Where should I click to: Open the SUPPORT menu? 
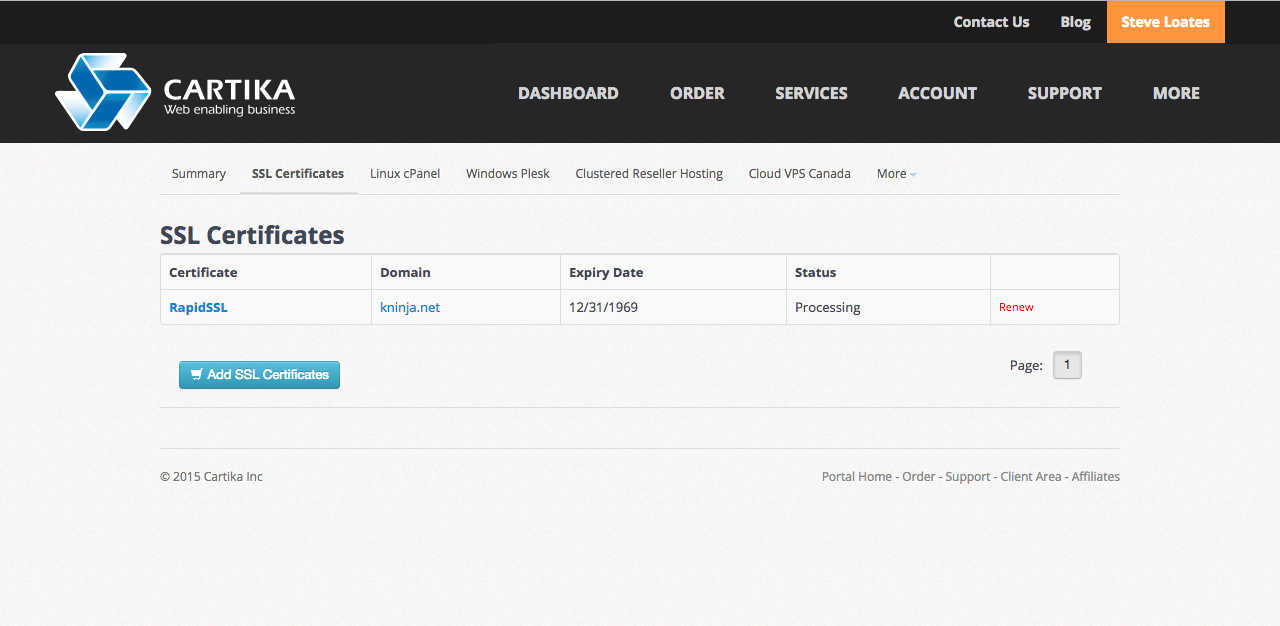[x=1064, y=93]
